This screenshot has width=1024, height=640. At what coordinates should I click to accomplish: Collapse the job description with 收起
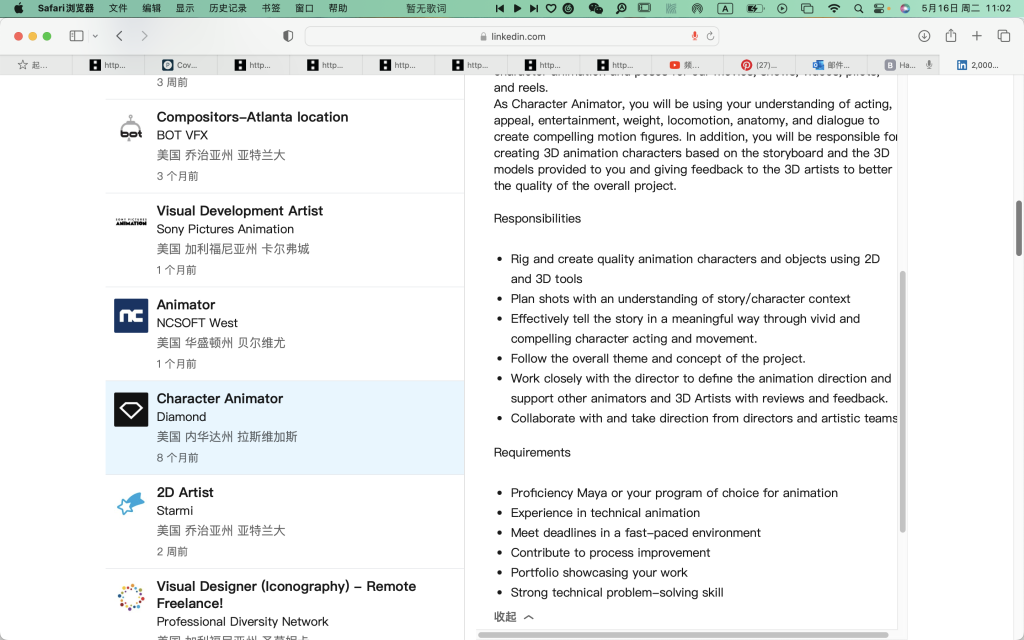point(513,616)
